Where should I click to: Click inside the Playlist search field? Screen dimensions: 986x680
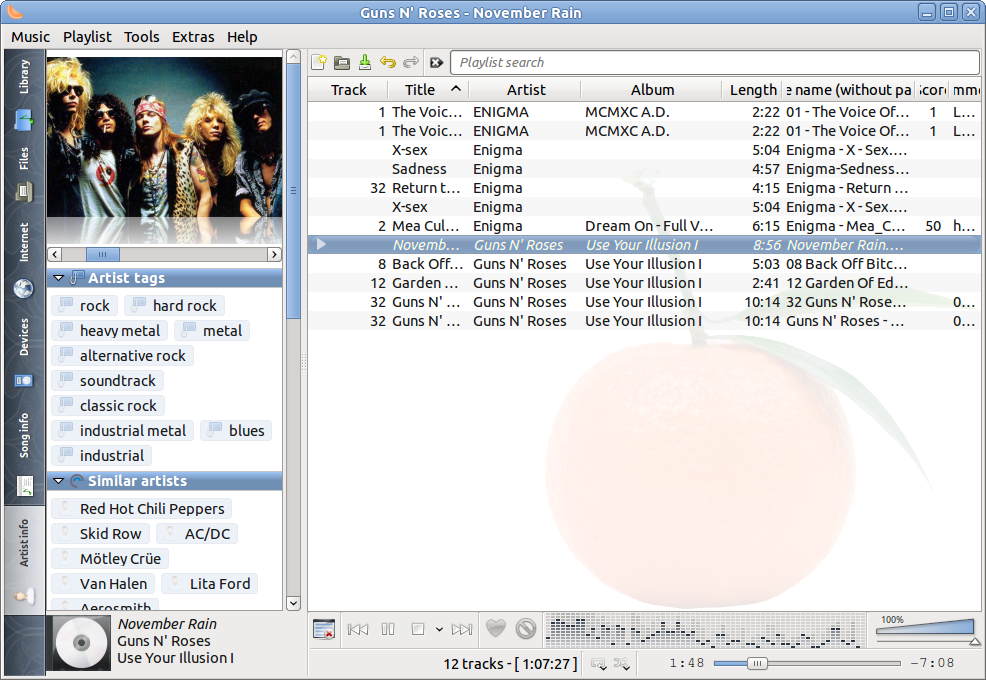pos(714,62)
